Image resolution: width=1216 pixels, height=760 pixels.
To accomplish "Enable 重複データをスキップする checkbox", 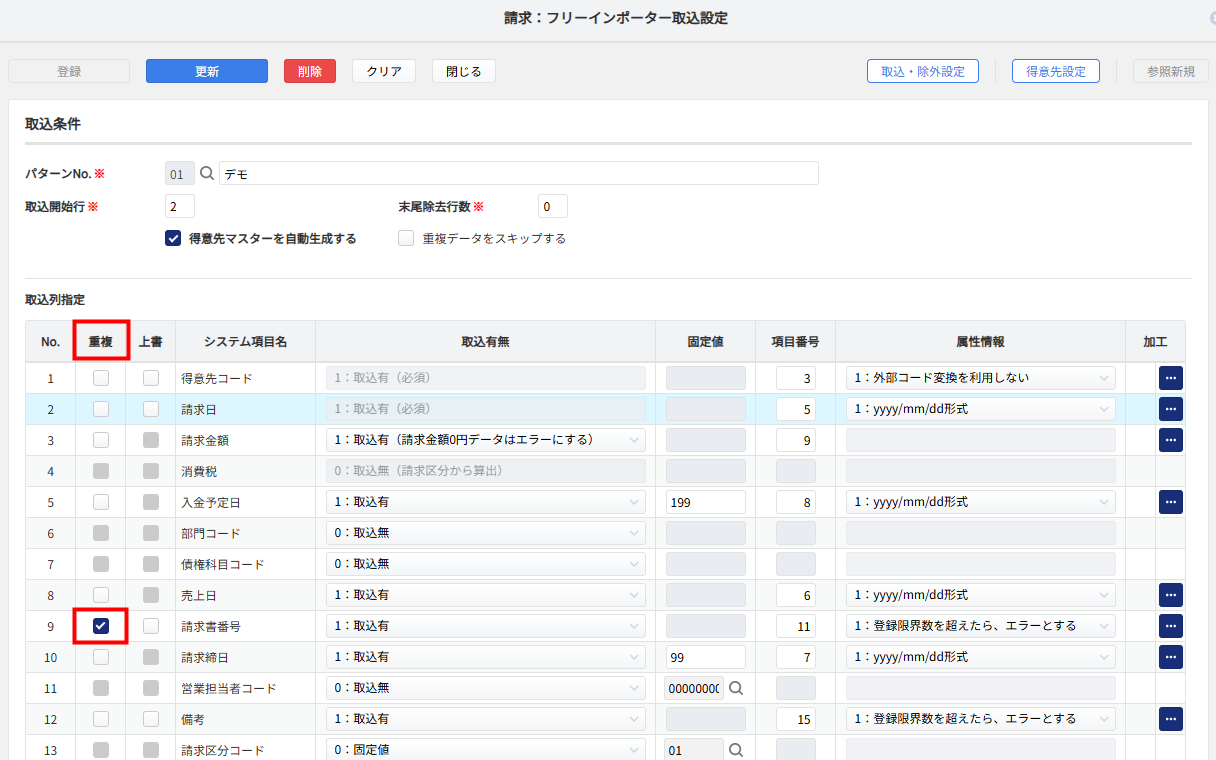I will click(x=406, y=239).
